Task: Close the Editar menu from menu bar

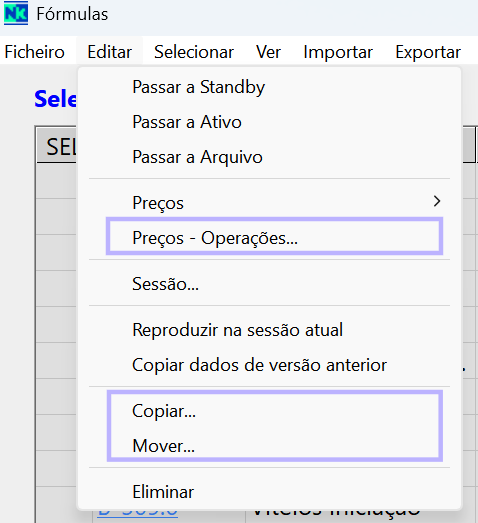Action: pyautogui.click(x=109, y=52)
